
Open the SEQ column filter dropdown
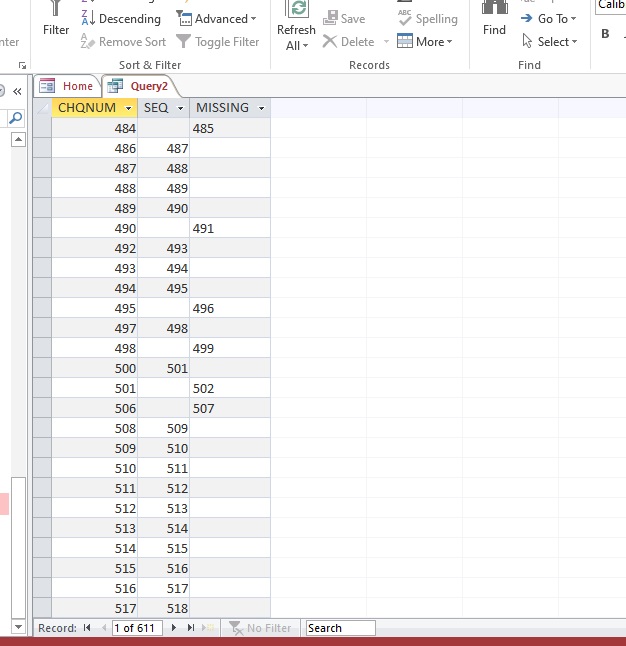pos(181,108)
